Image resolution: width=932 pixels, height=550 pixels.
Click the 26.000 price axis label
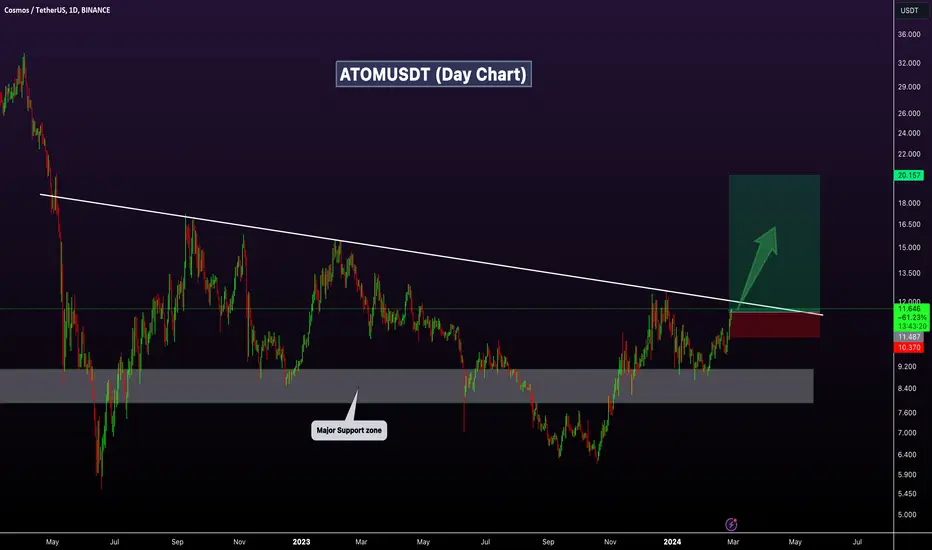click(909, 113)
